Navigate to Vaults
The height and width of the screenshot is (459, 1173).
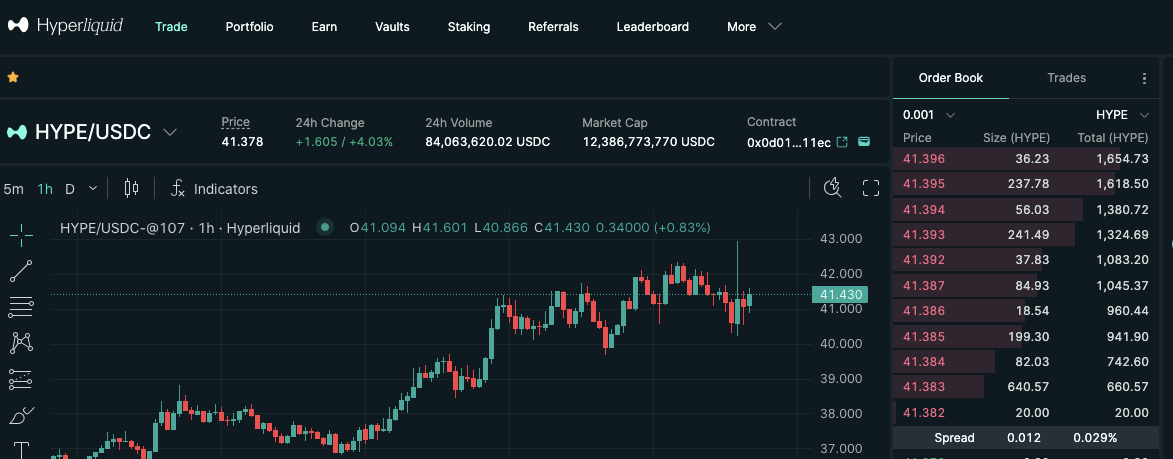pyautogui.click(x=392, y=26)
